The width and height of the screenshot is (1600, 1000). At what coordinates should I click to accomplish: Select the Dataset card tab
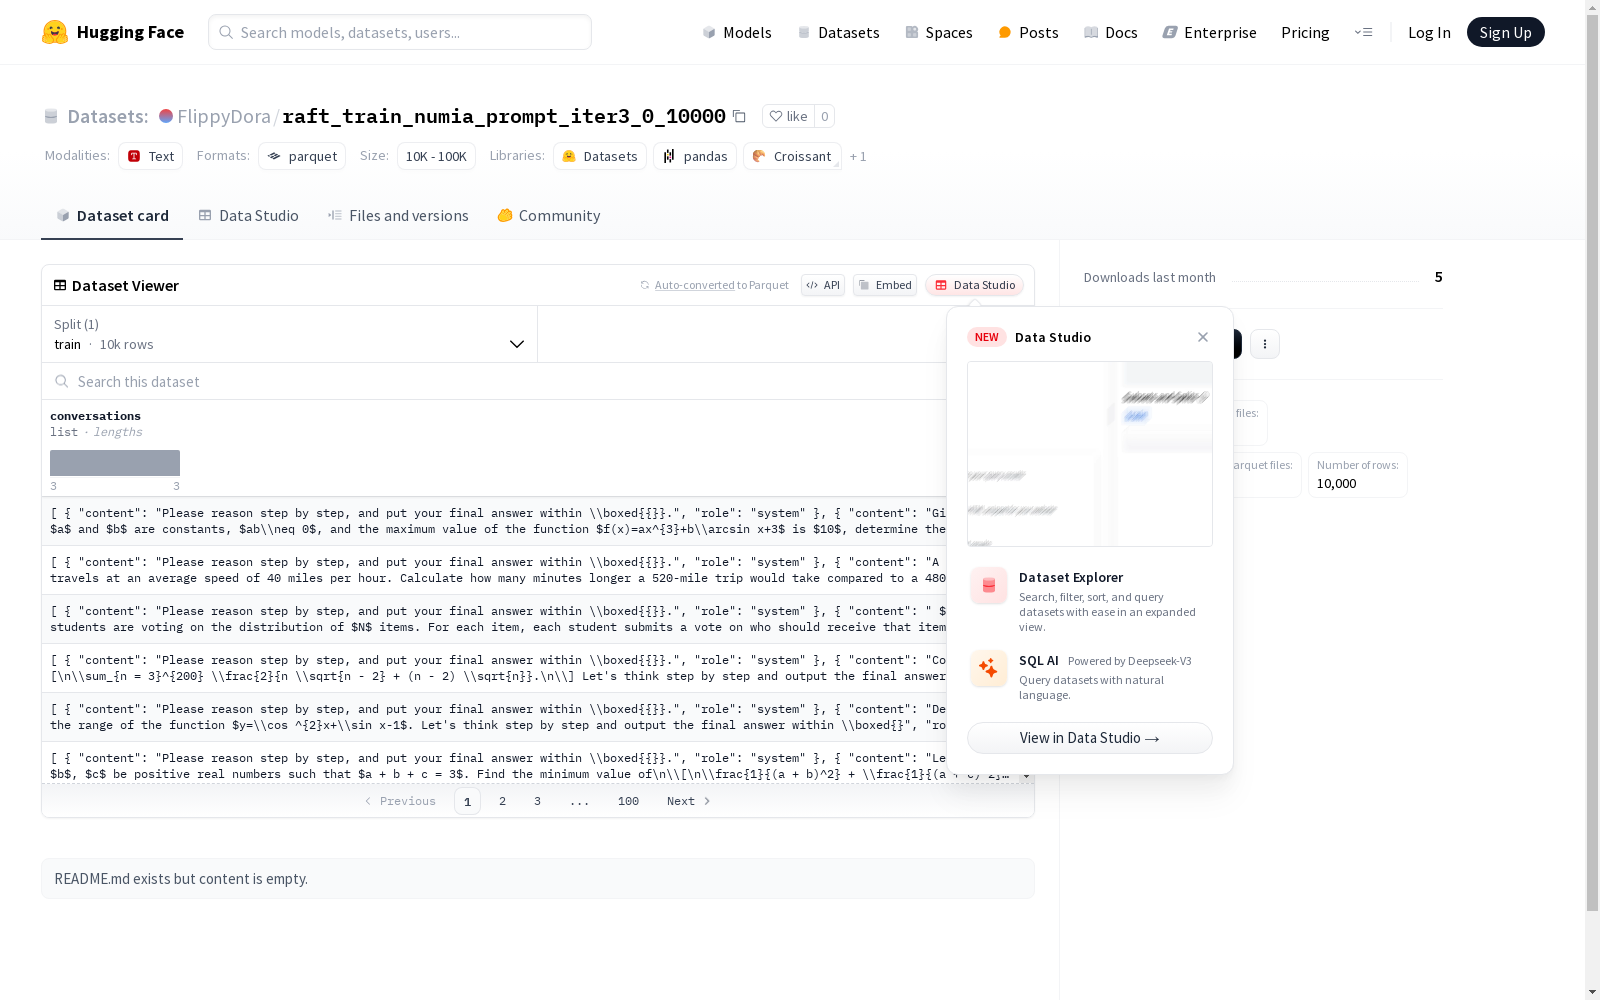pos(112,216)
